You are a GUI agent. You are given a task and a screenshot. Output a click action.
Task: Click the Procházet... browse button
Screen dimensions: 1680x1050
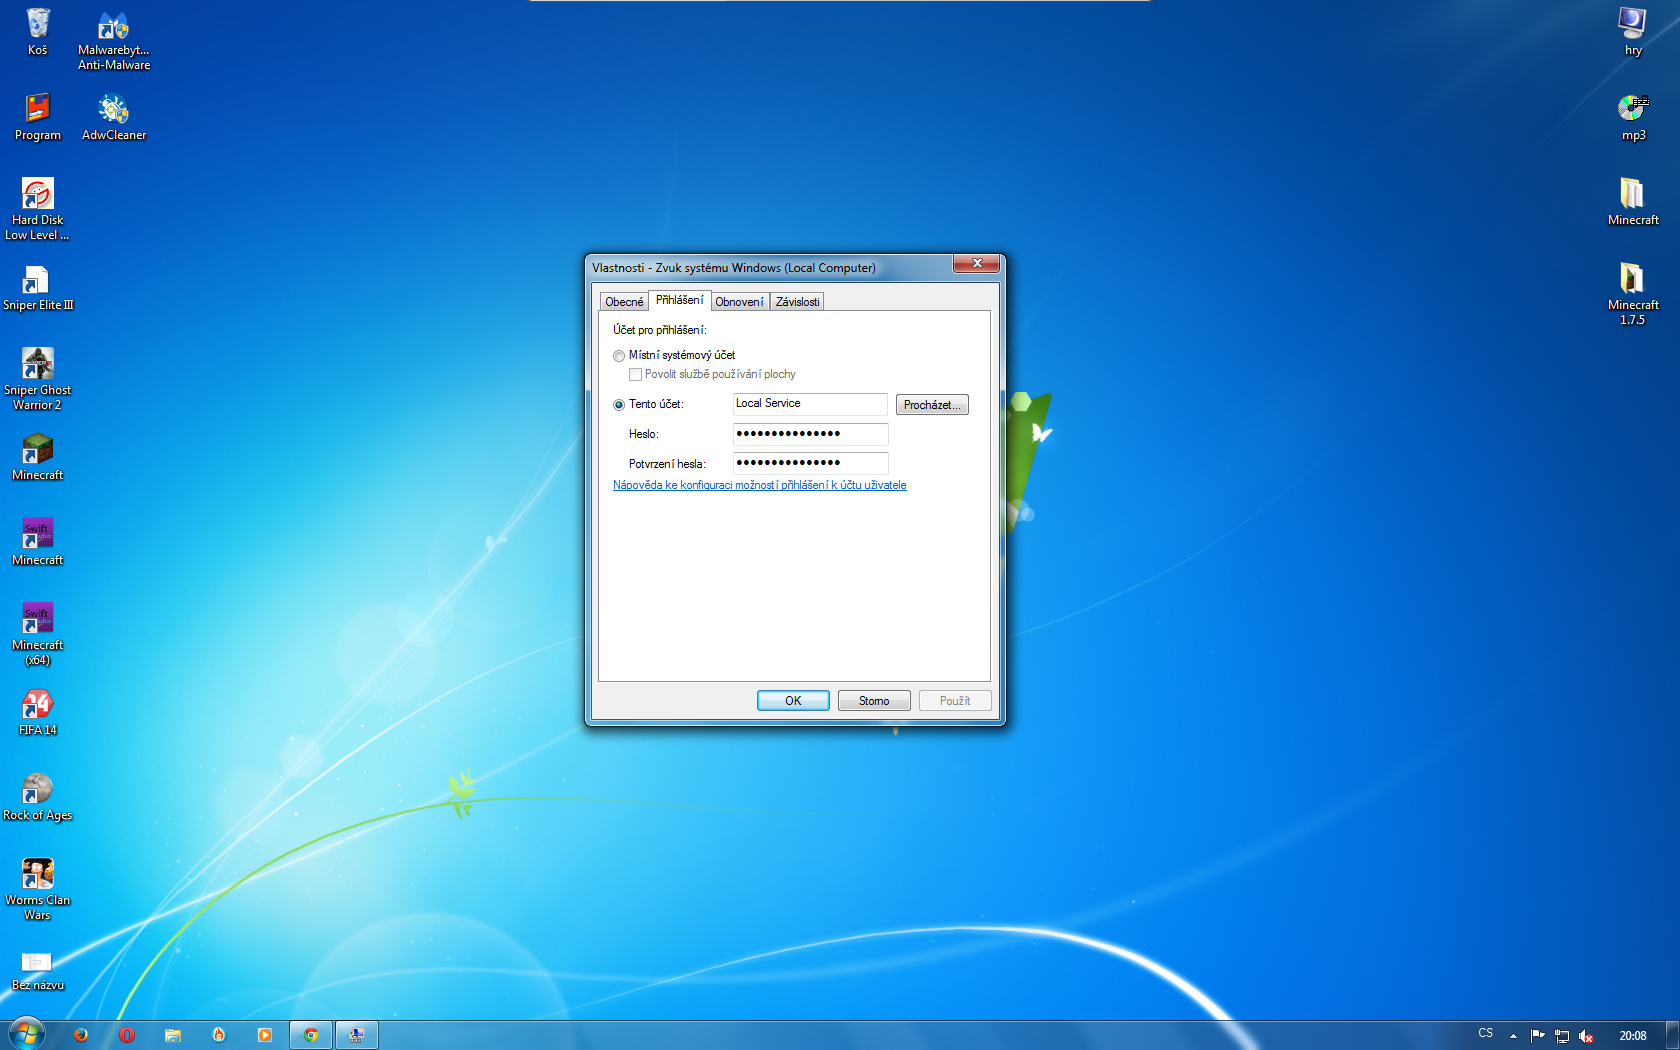point(931,405)
